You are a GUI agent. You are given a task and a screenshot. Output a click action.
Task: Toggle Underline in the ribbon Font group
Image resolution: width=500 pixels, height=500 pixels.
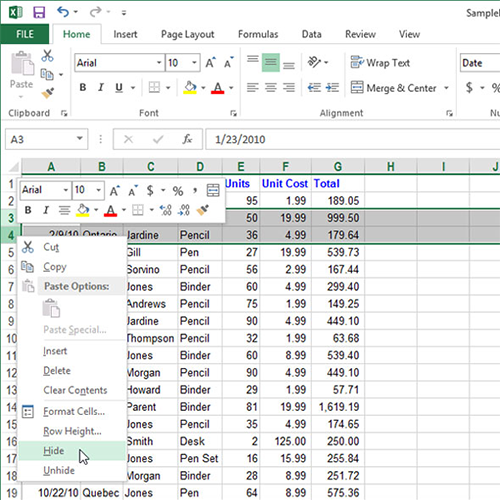click(119, 88)
